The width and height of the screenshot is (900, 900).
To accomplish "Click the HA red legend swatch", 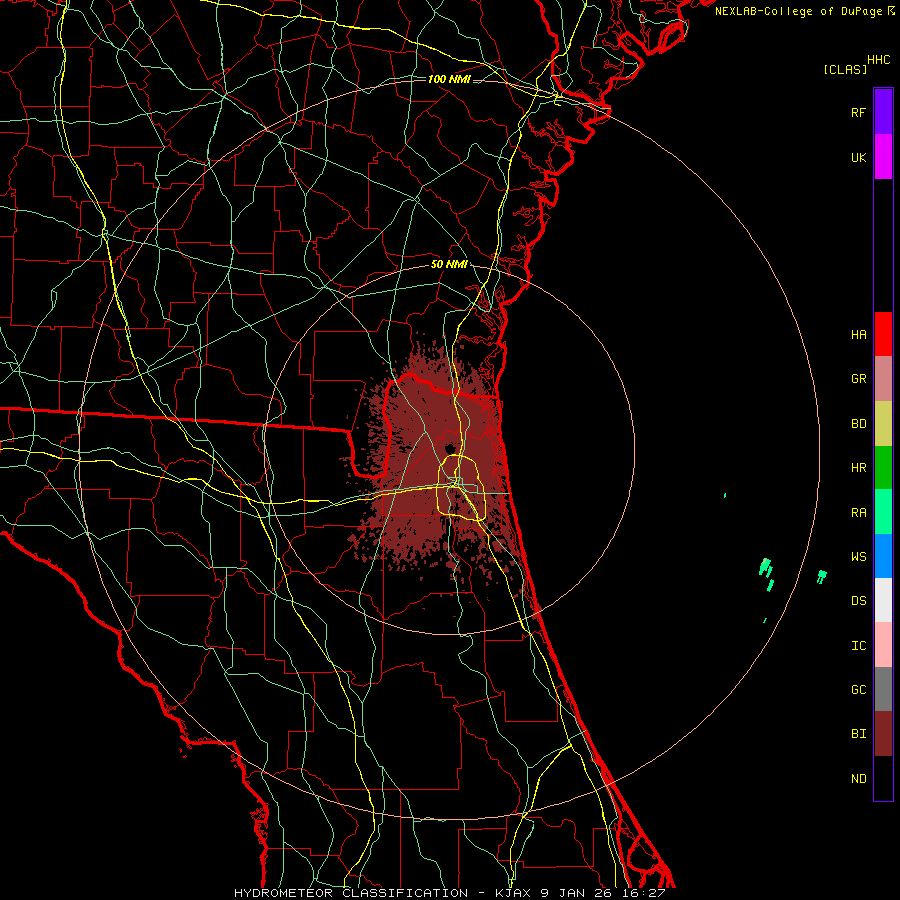I will click(x=883, y=334).
